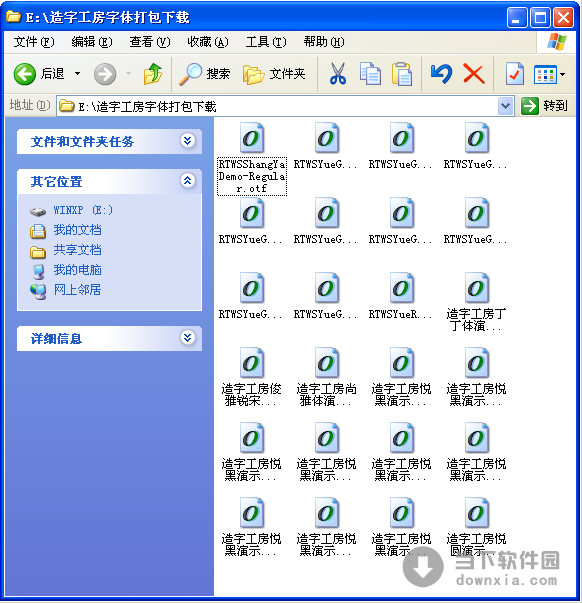Undo last action with blue arrow
This screenshot has height=603, width=582.
coord(441,74)
